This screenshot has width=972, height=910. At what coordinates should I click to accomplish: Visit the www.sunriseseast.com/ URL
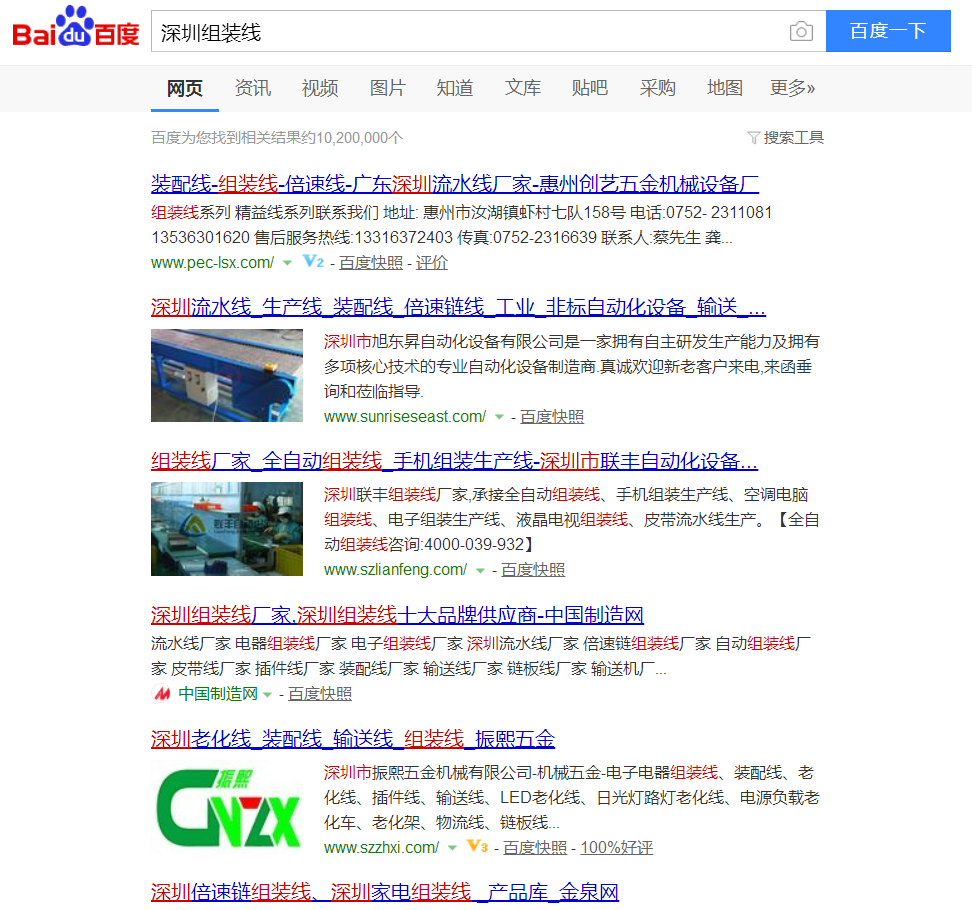pos(405,417)
